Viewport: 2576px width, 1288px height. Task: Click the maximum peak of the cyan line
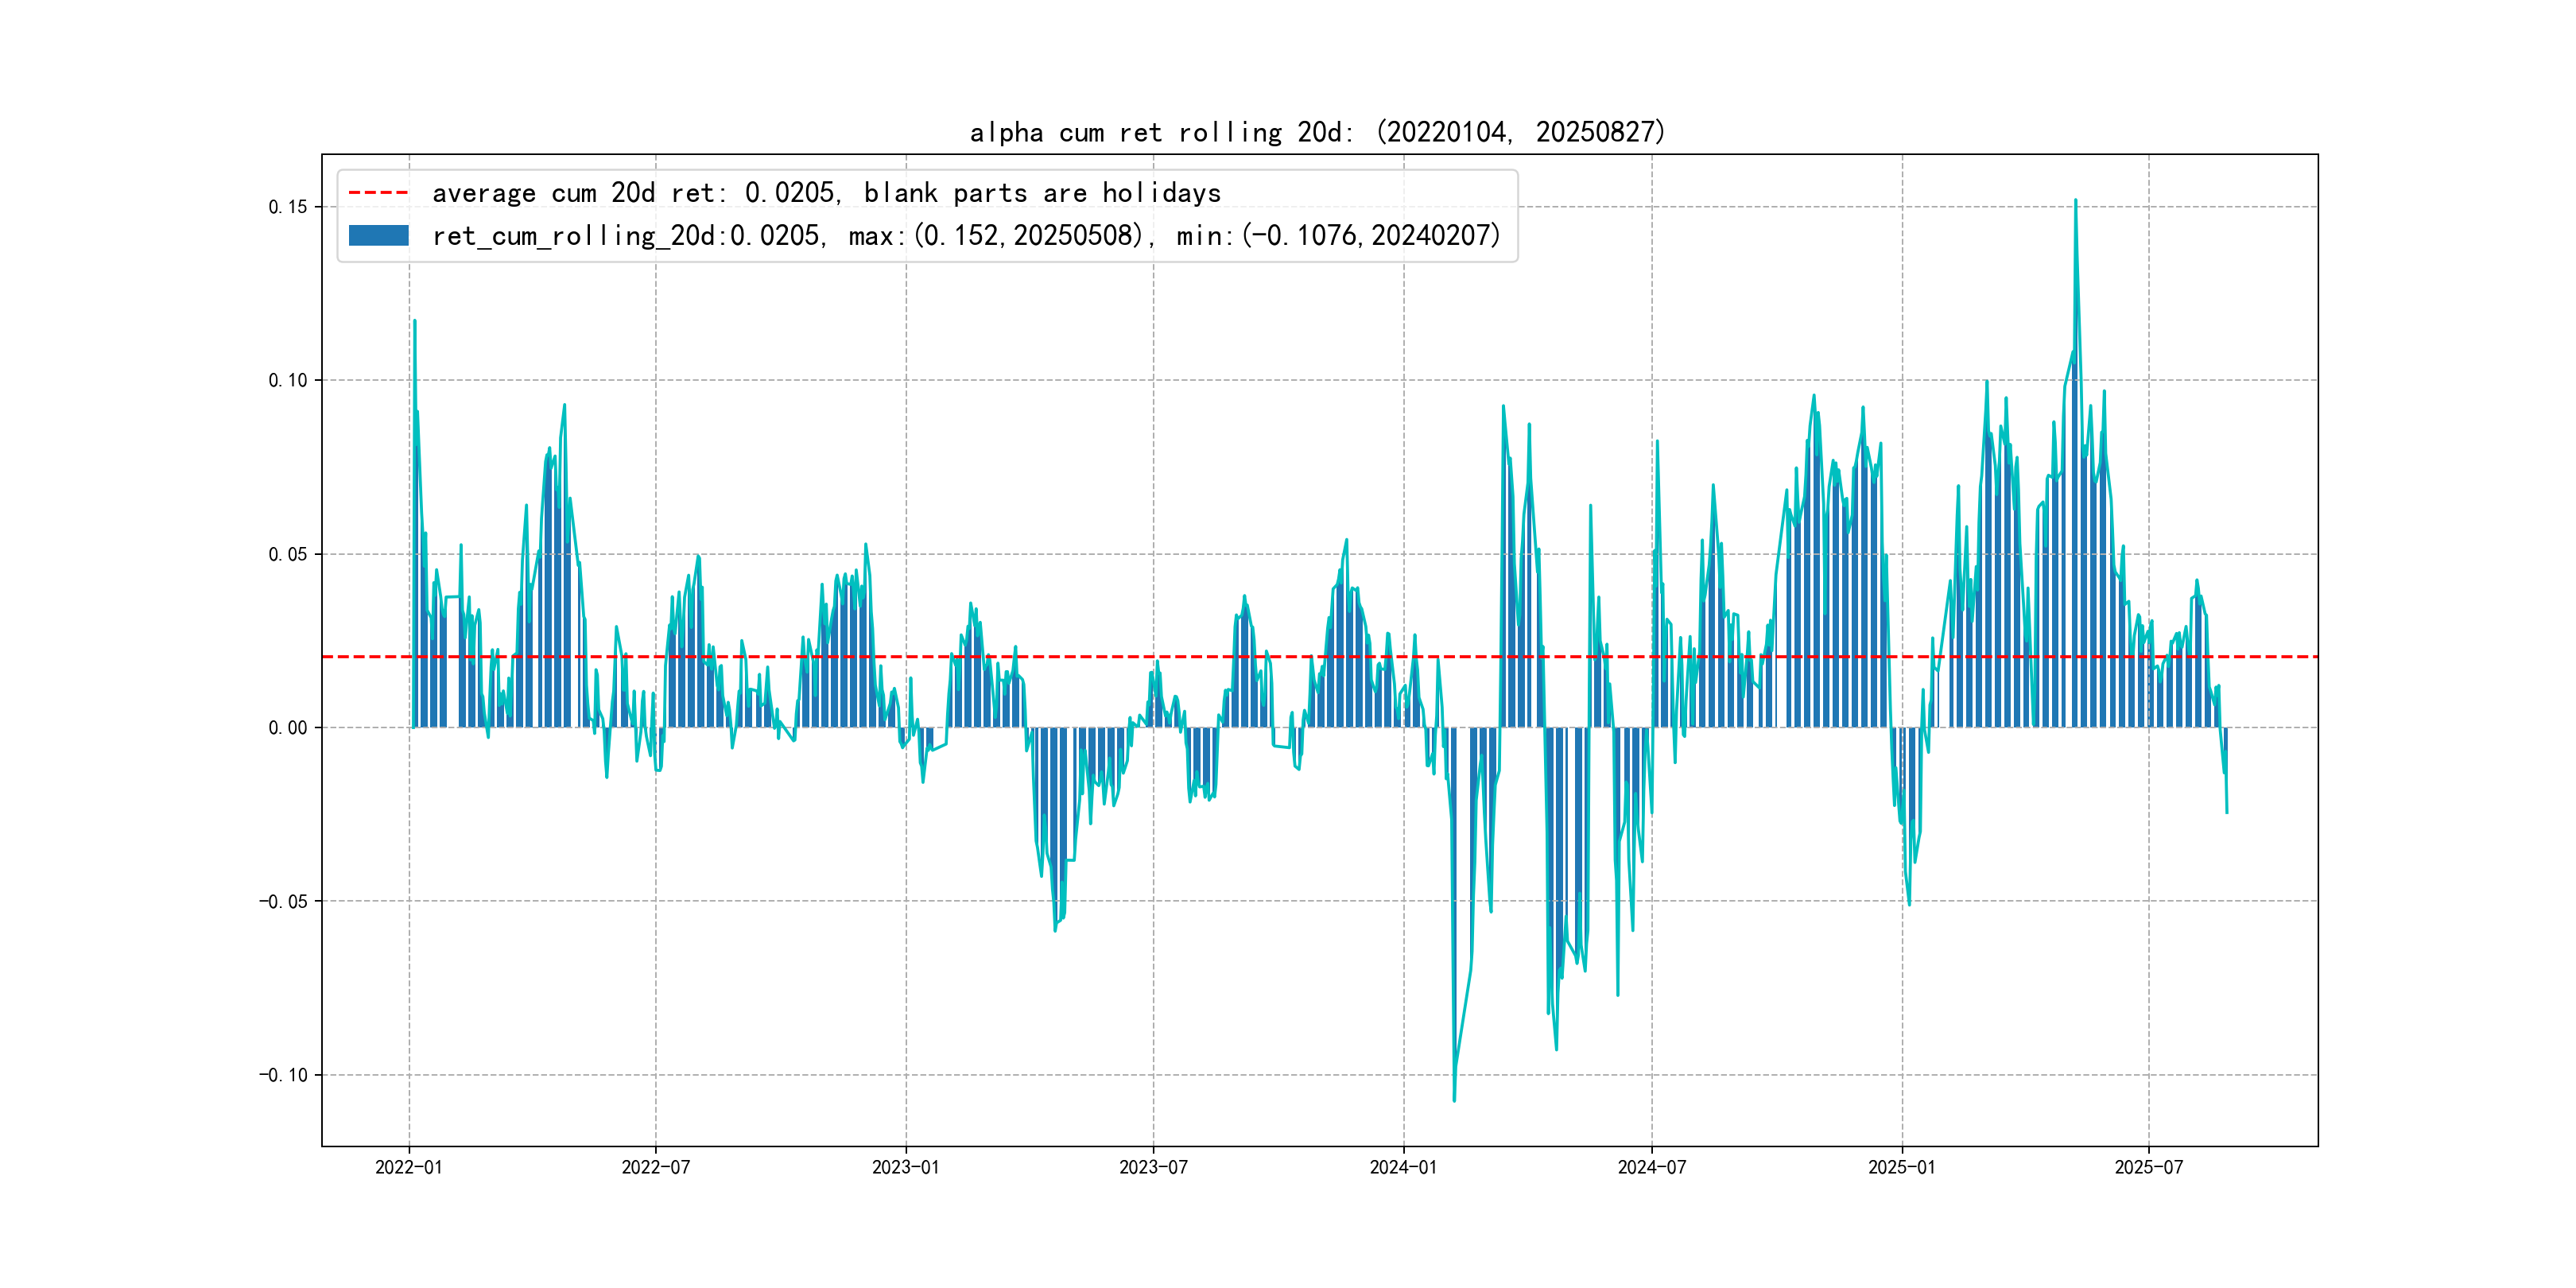2075,201
